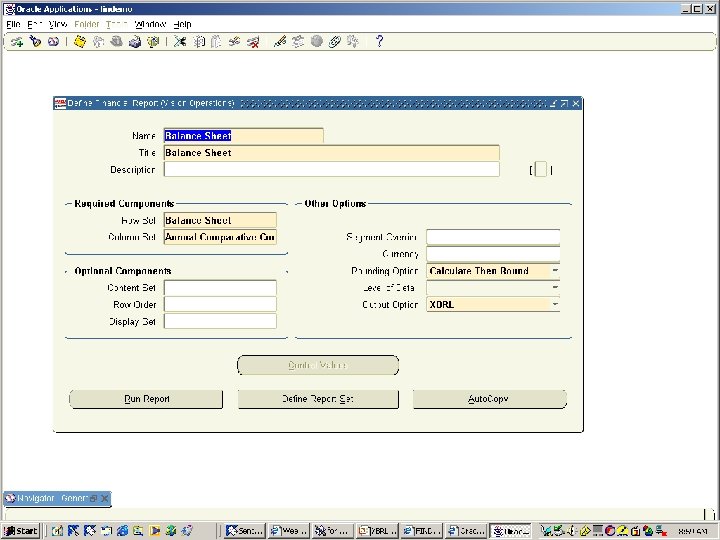The width and height of the screenshot is (720, 540).
Task: Click the Description input field
Action: 332,169
